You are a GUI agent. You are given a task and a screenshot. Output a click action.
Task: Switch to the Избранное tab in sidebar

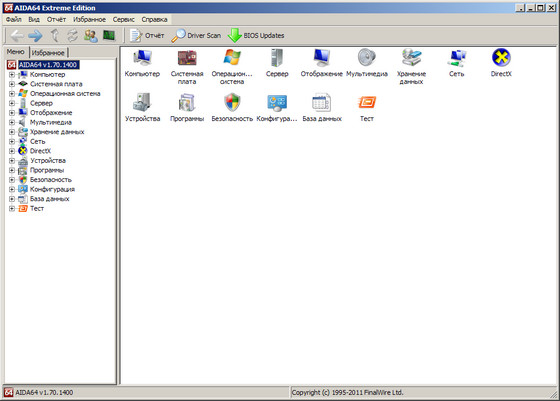tap(48, 53)
